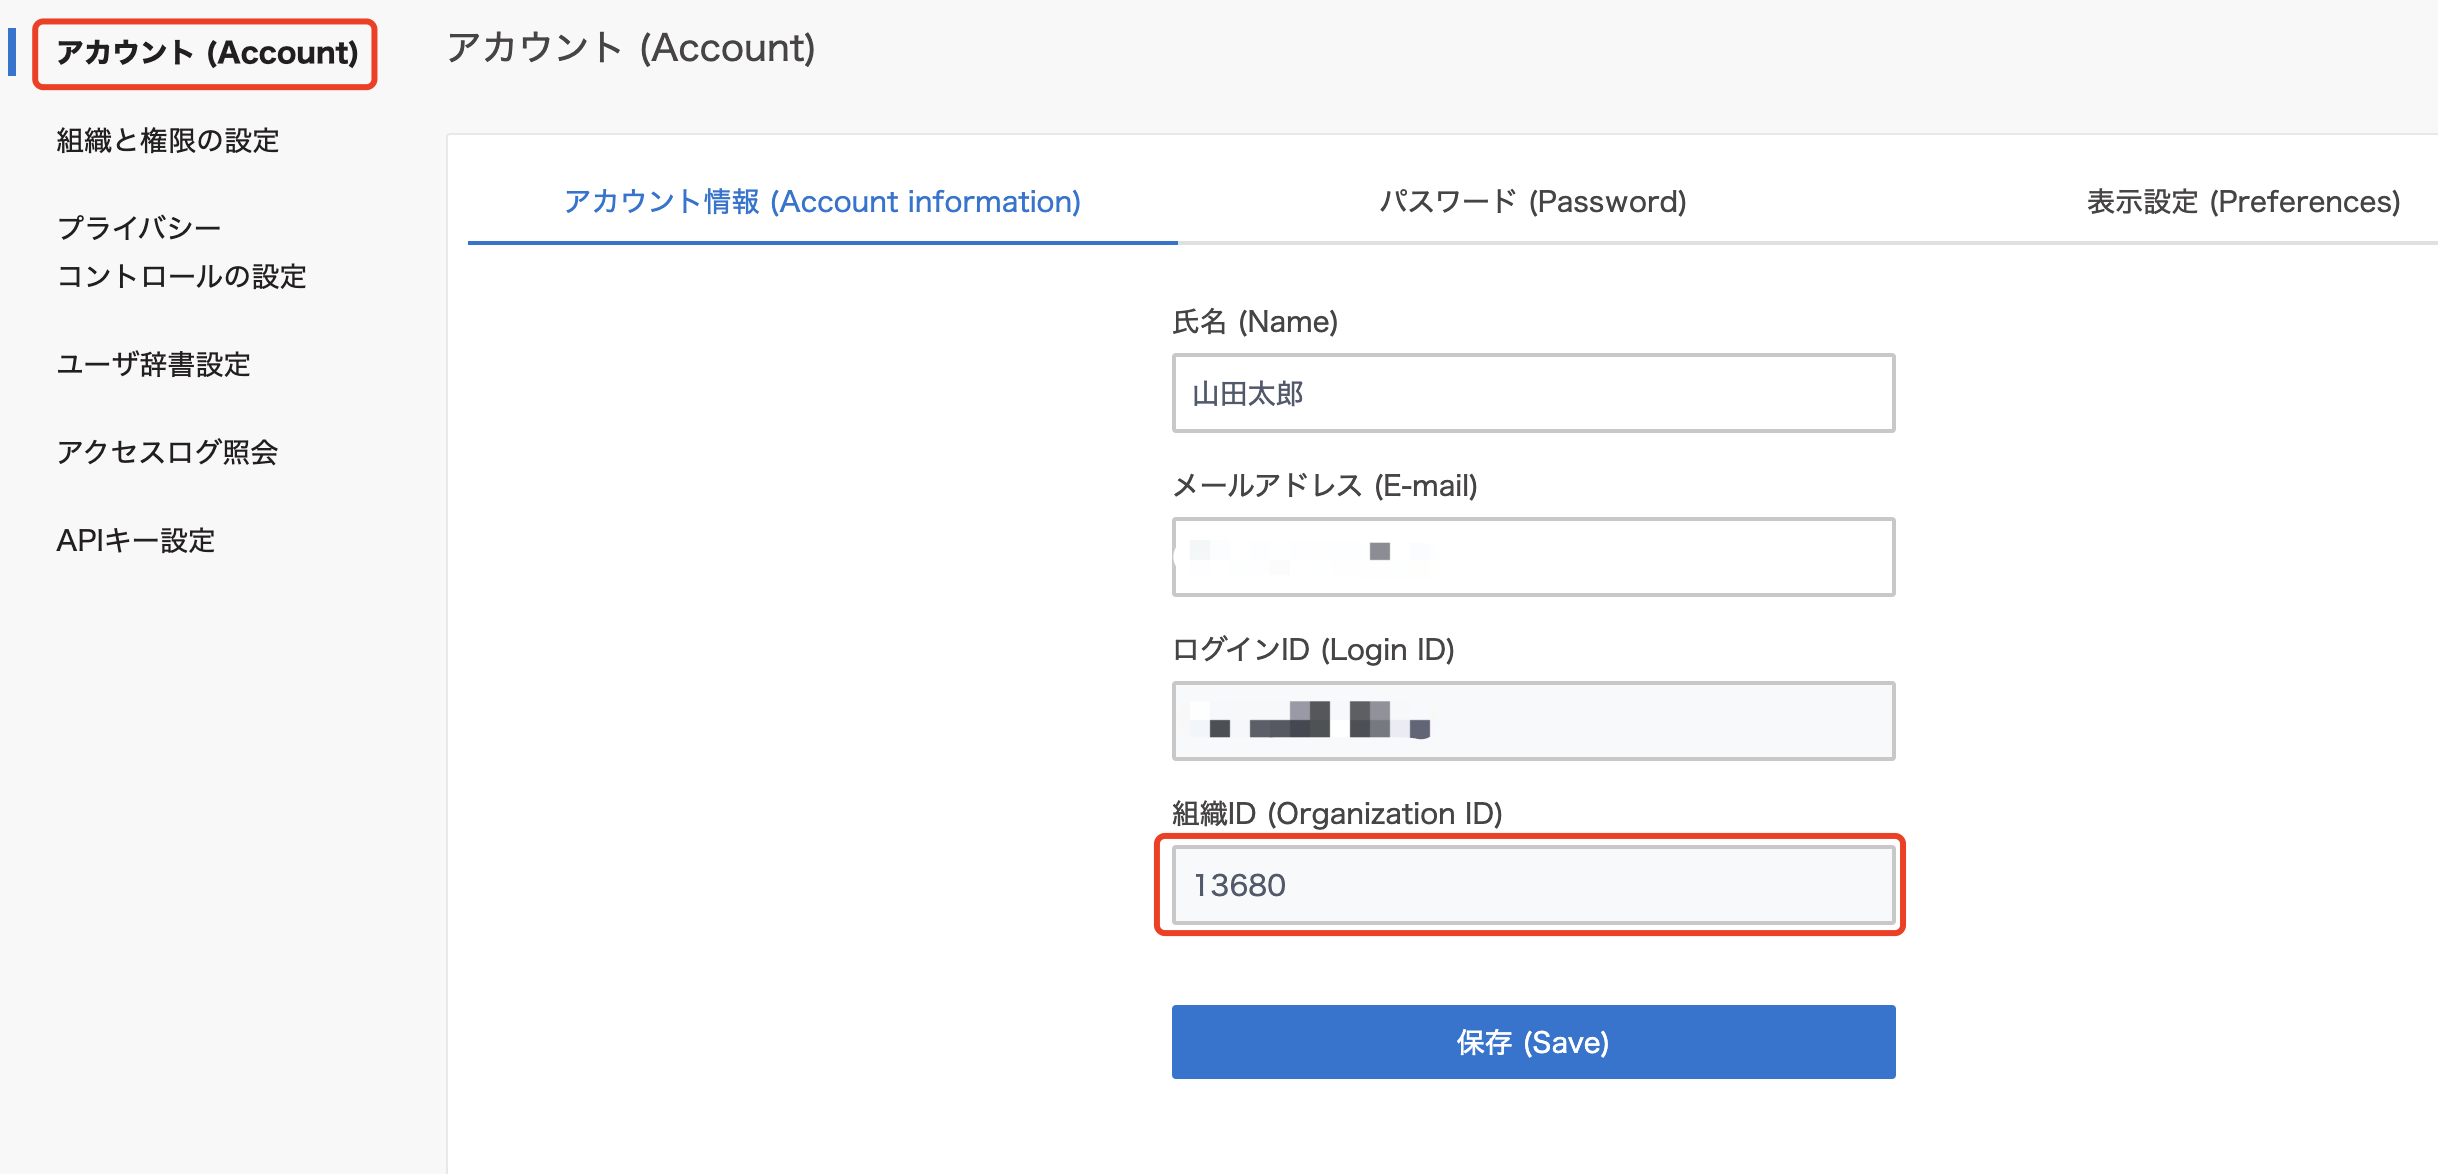Select ユーザ辞書設定 from the sidebar
The width and height of the screenshot is (2438, 1174).
(153, 364)
